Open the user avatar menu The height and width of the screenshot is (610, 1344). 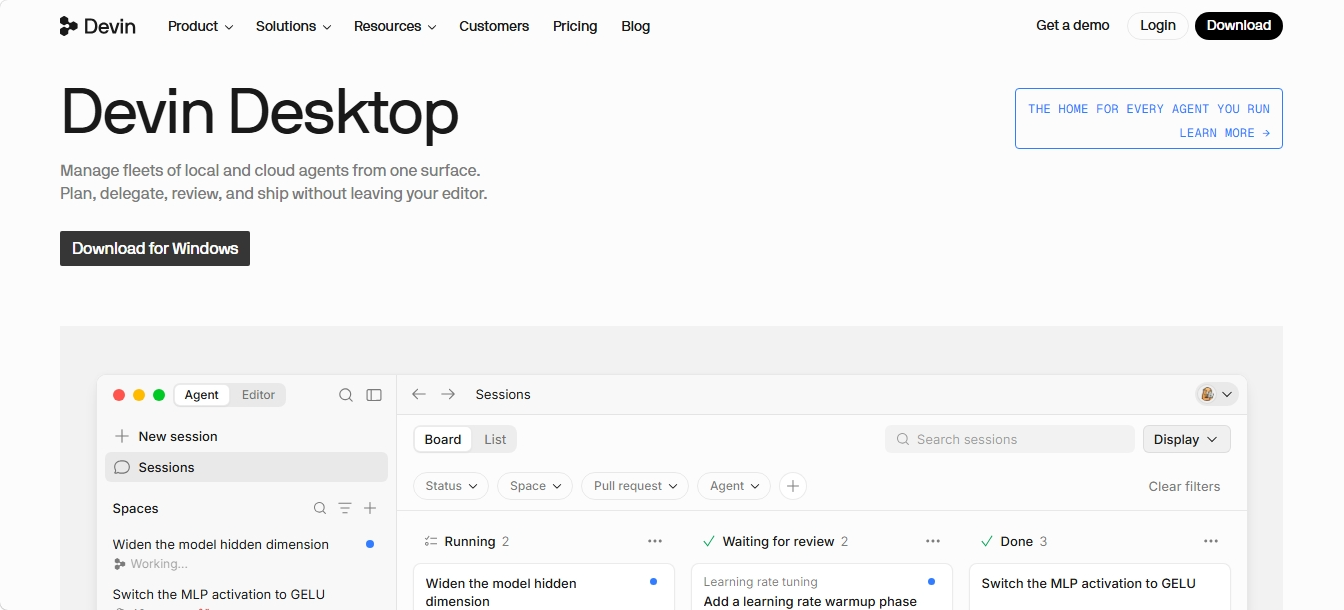(1217, 394)
